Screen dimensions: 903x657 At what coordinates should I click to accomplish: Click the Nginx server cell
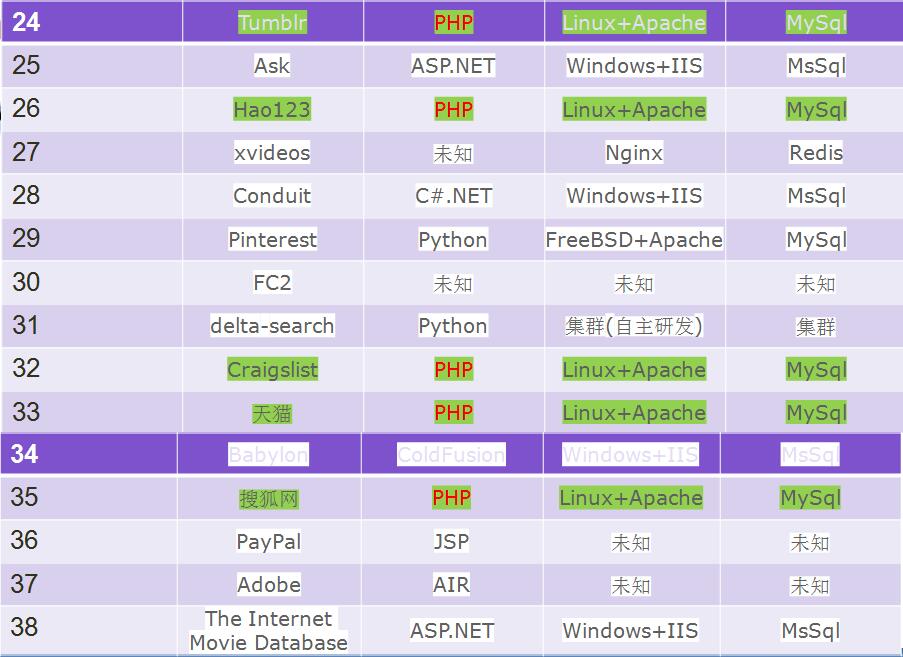[x=634, y=153]
